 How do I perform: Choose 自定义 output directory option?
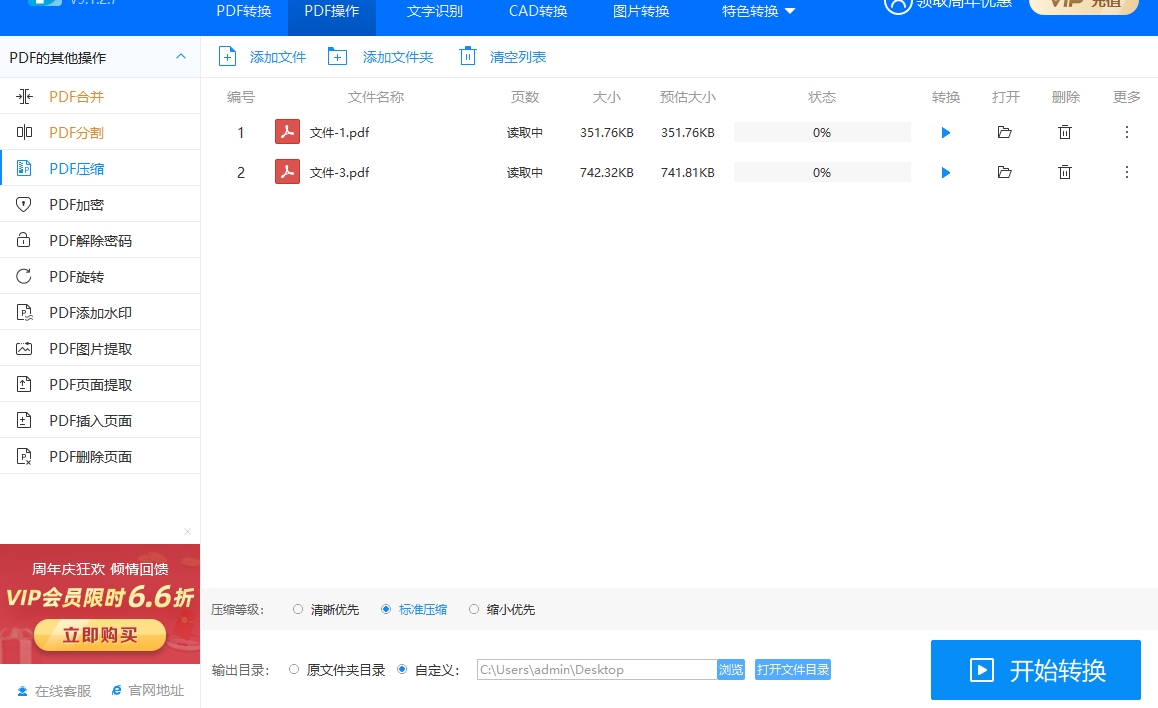[x=402, y=670]
